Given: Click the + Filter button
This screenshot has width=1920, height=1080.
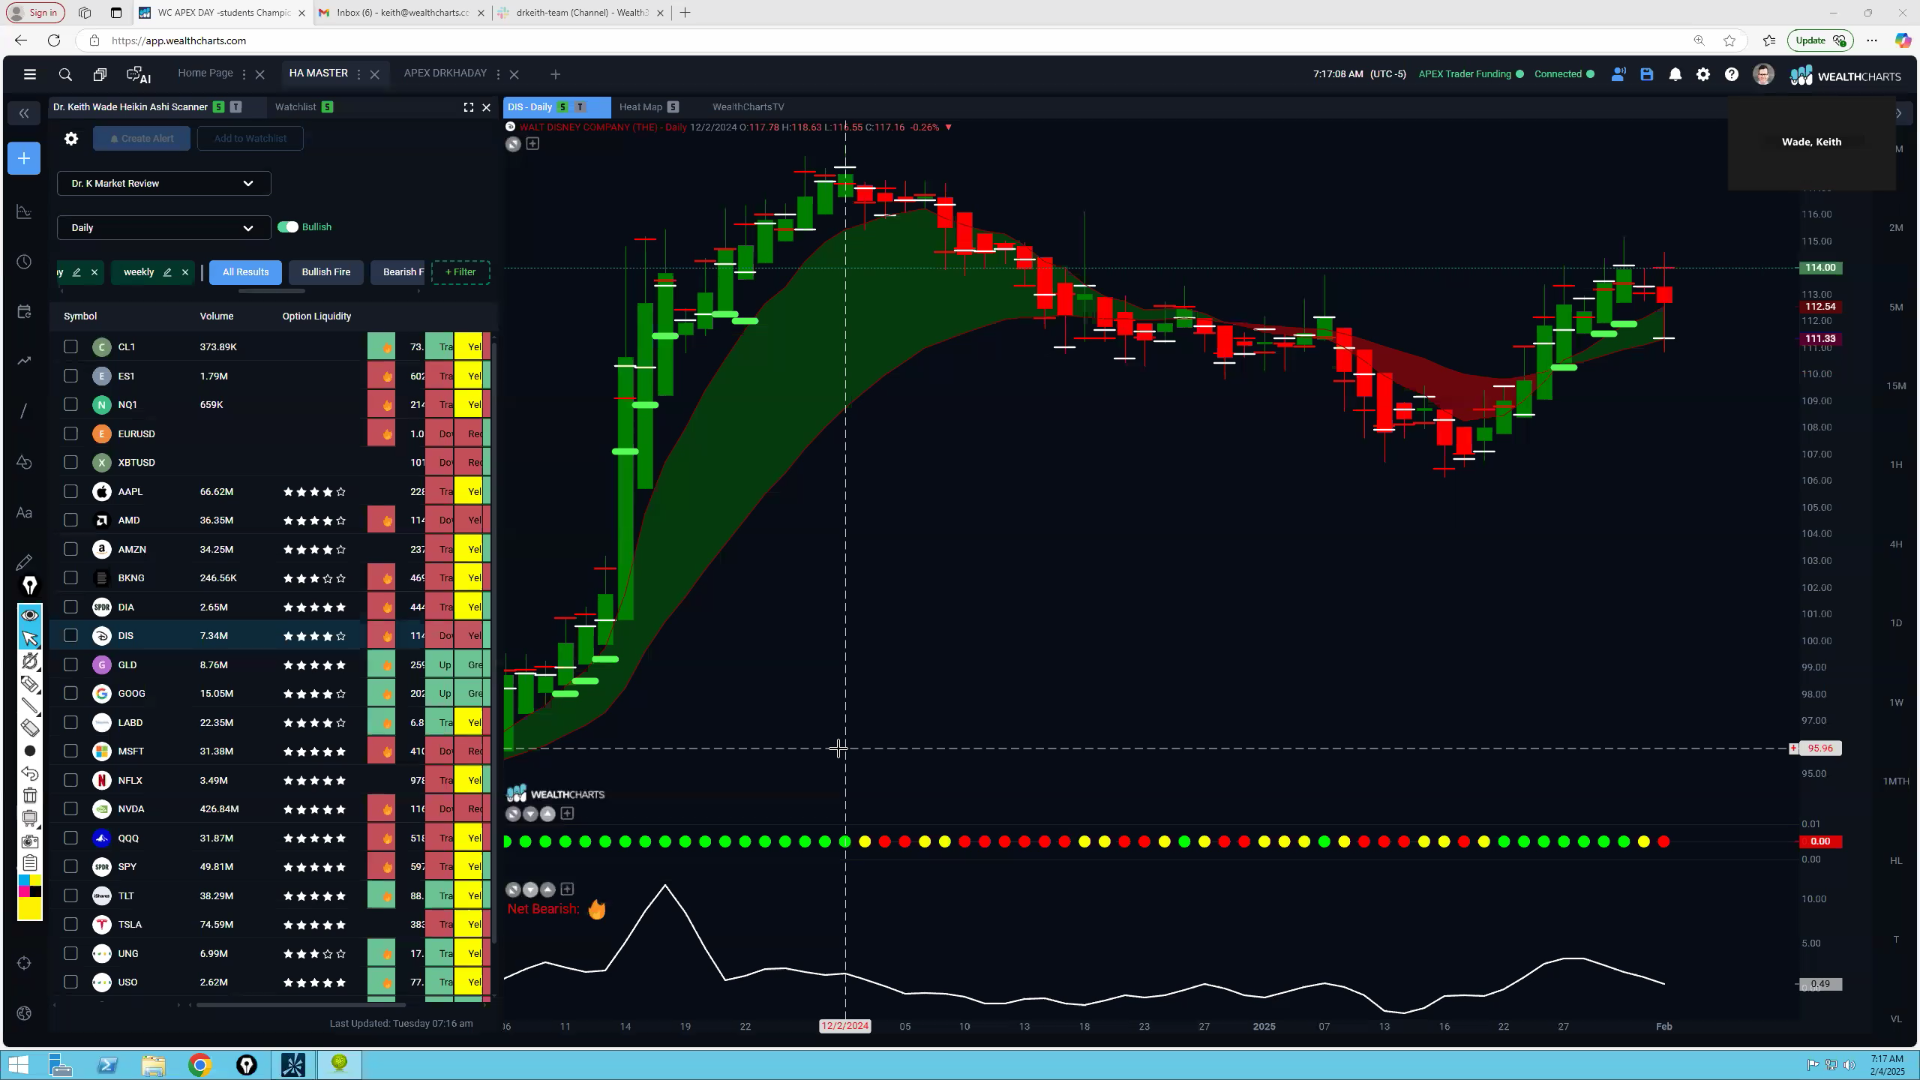Looking at the screenshot, I should [460, 272].
